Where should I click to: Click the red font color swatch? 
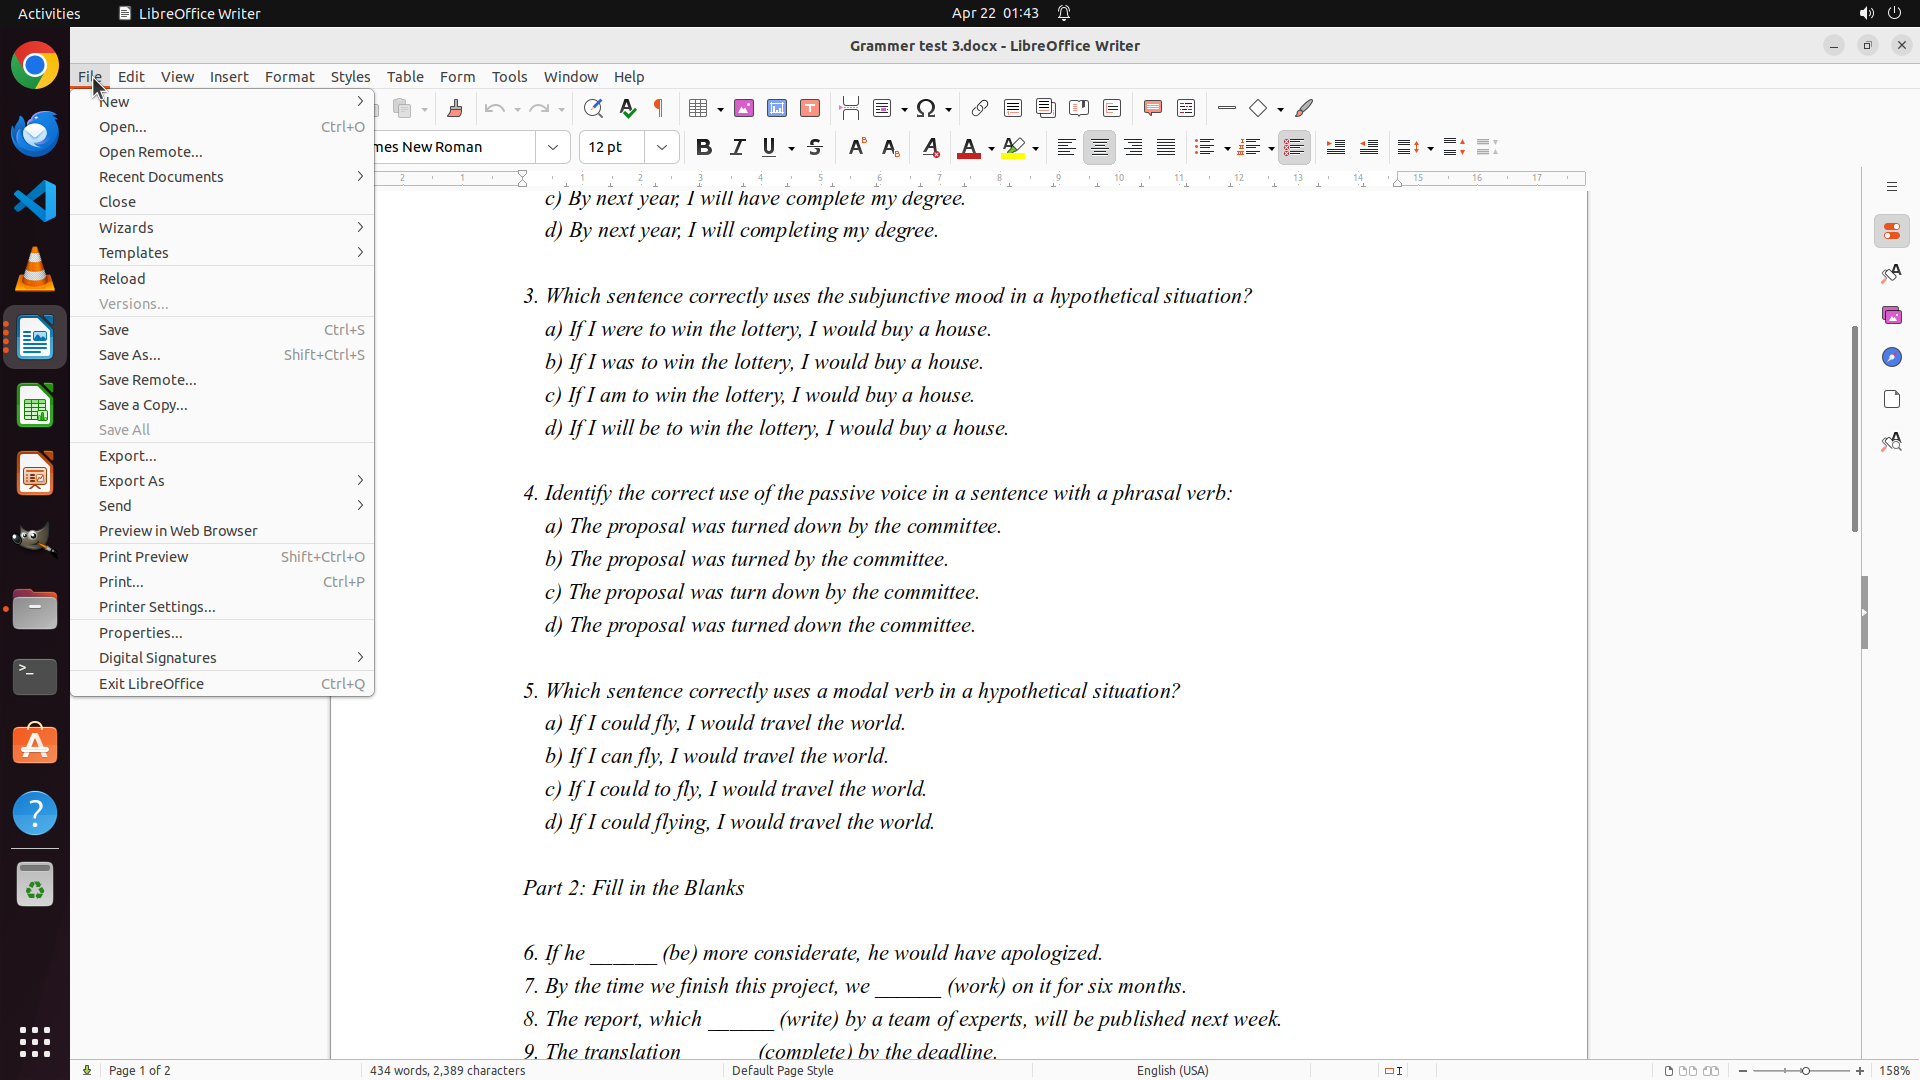pyautogui.click(x=968, y=148)
